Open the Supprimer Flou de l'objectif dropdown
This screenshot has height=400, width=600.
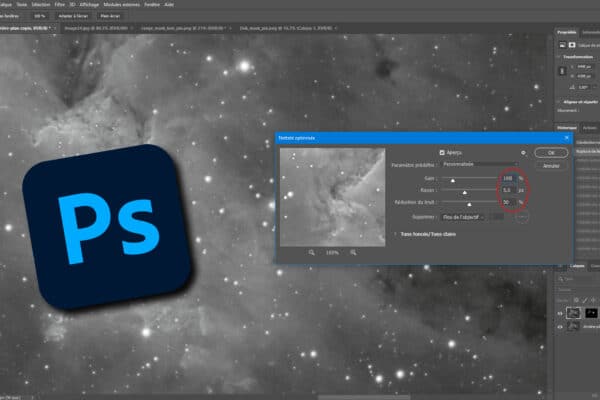pos(463,217)
